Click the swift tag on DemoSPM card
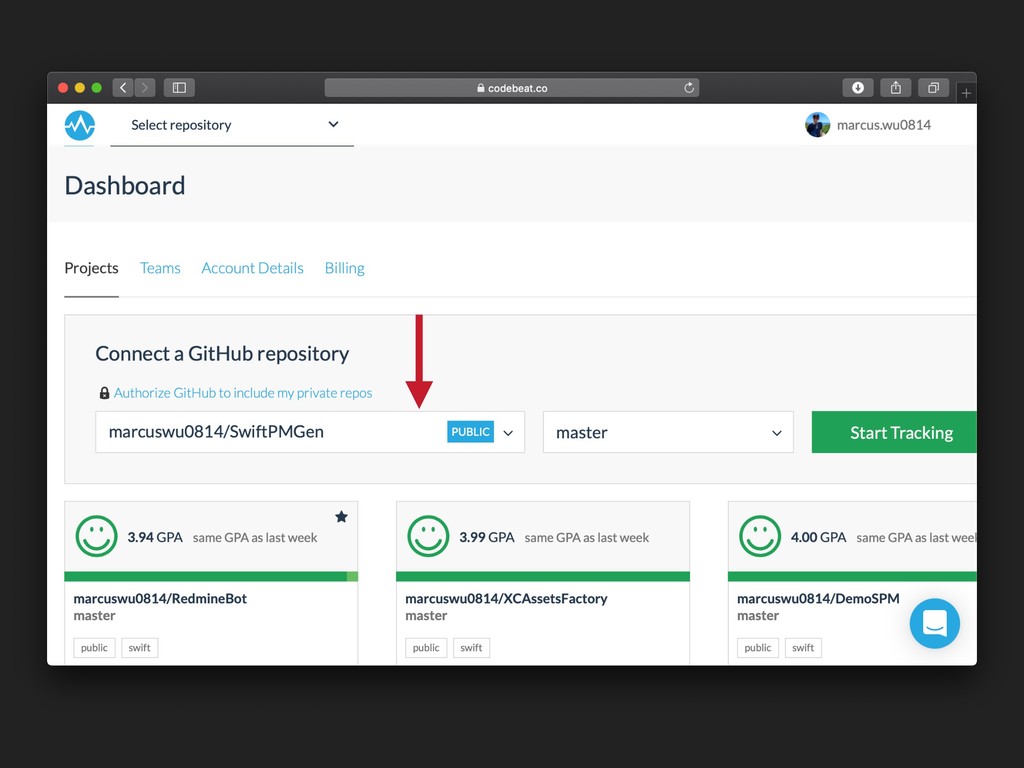 803,648
